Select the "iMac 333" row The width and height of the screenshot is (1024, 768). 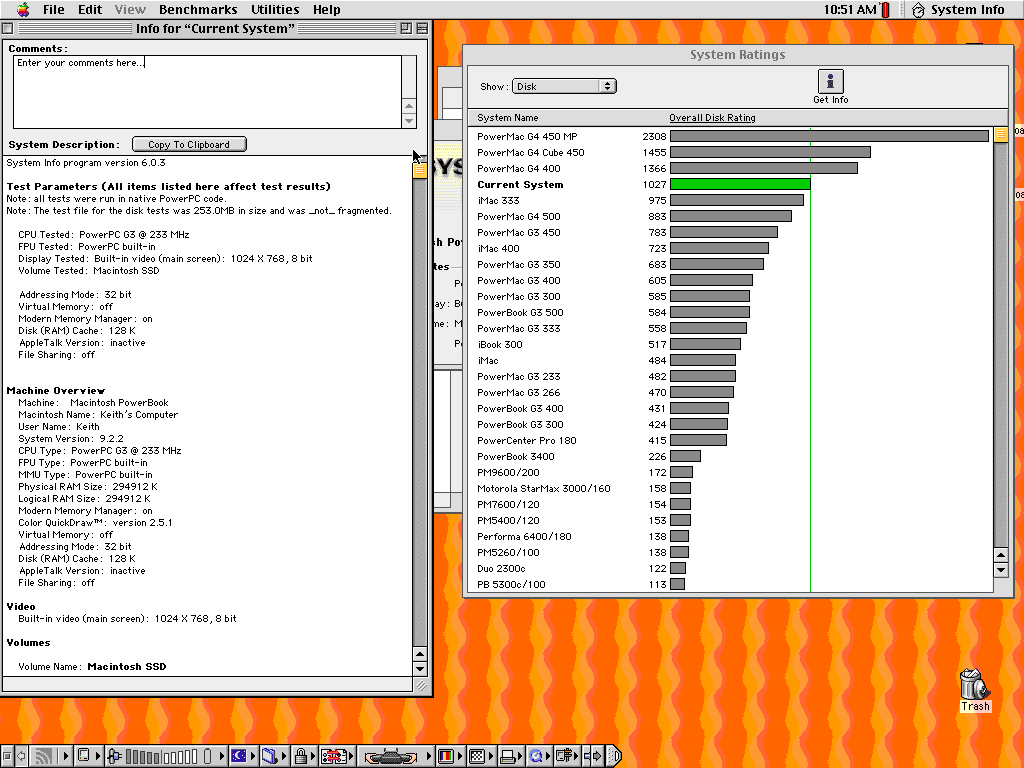(730, 200)
